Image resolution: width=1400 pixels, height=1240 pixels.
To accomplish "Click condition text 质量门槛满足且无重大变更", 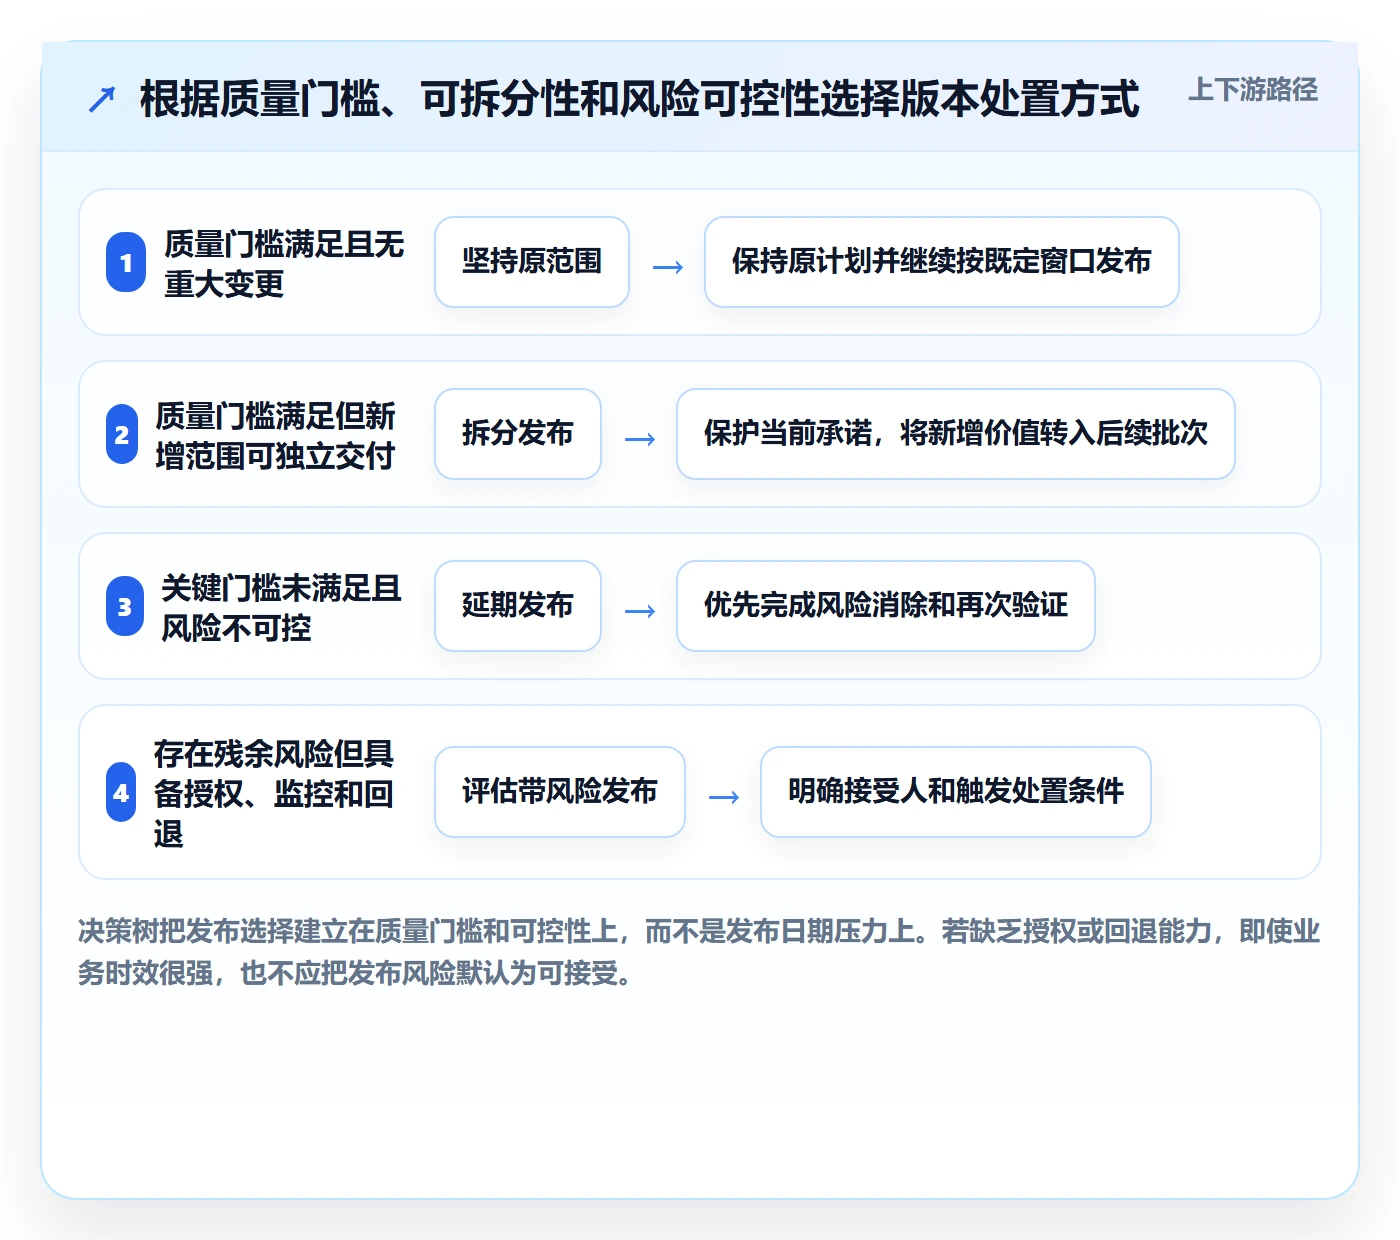I will pyautogui.click(x=284, y=263).
